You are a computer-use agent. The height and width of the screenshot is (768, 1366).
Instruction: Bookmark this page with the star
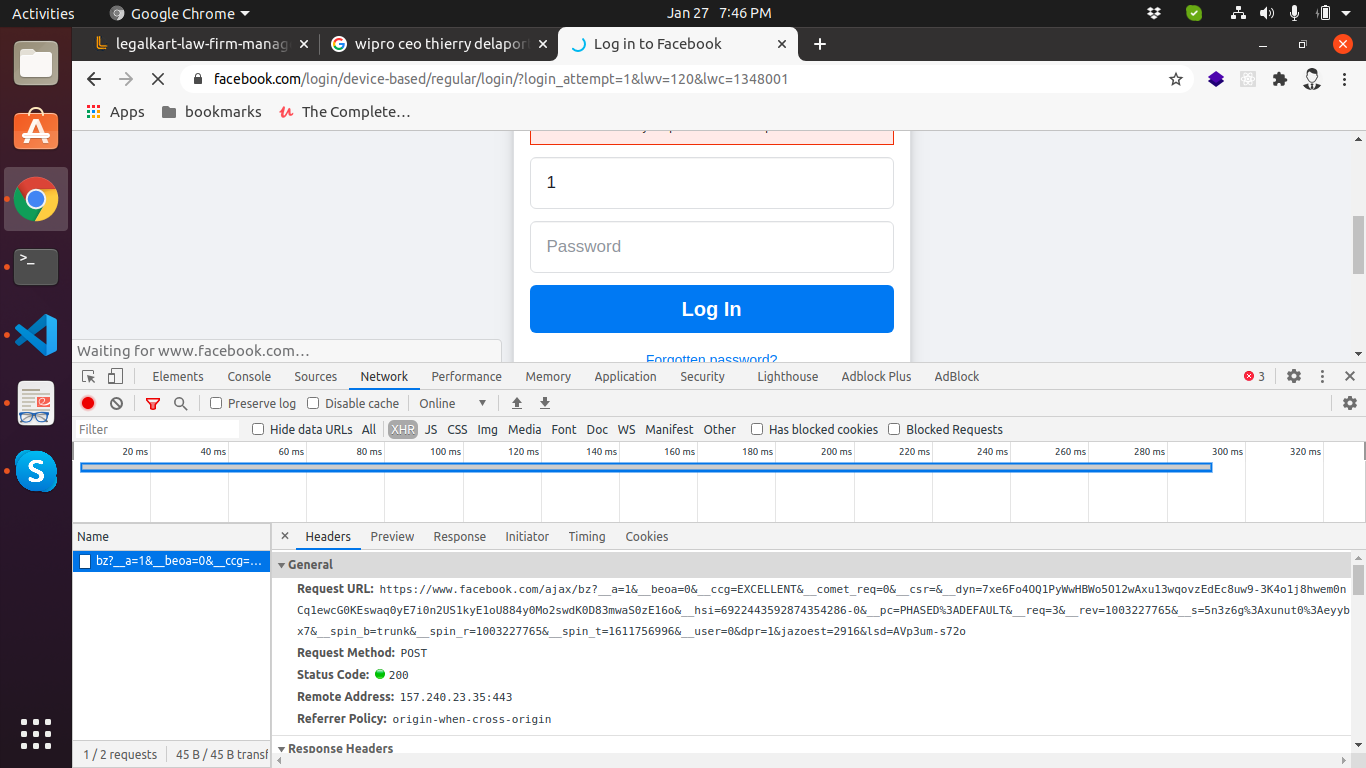click(1176, 79)
